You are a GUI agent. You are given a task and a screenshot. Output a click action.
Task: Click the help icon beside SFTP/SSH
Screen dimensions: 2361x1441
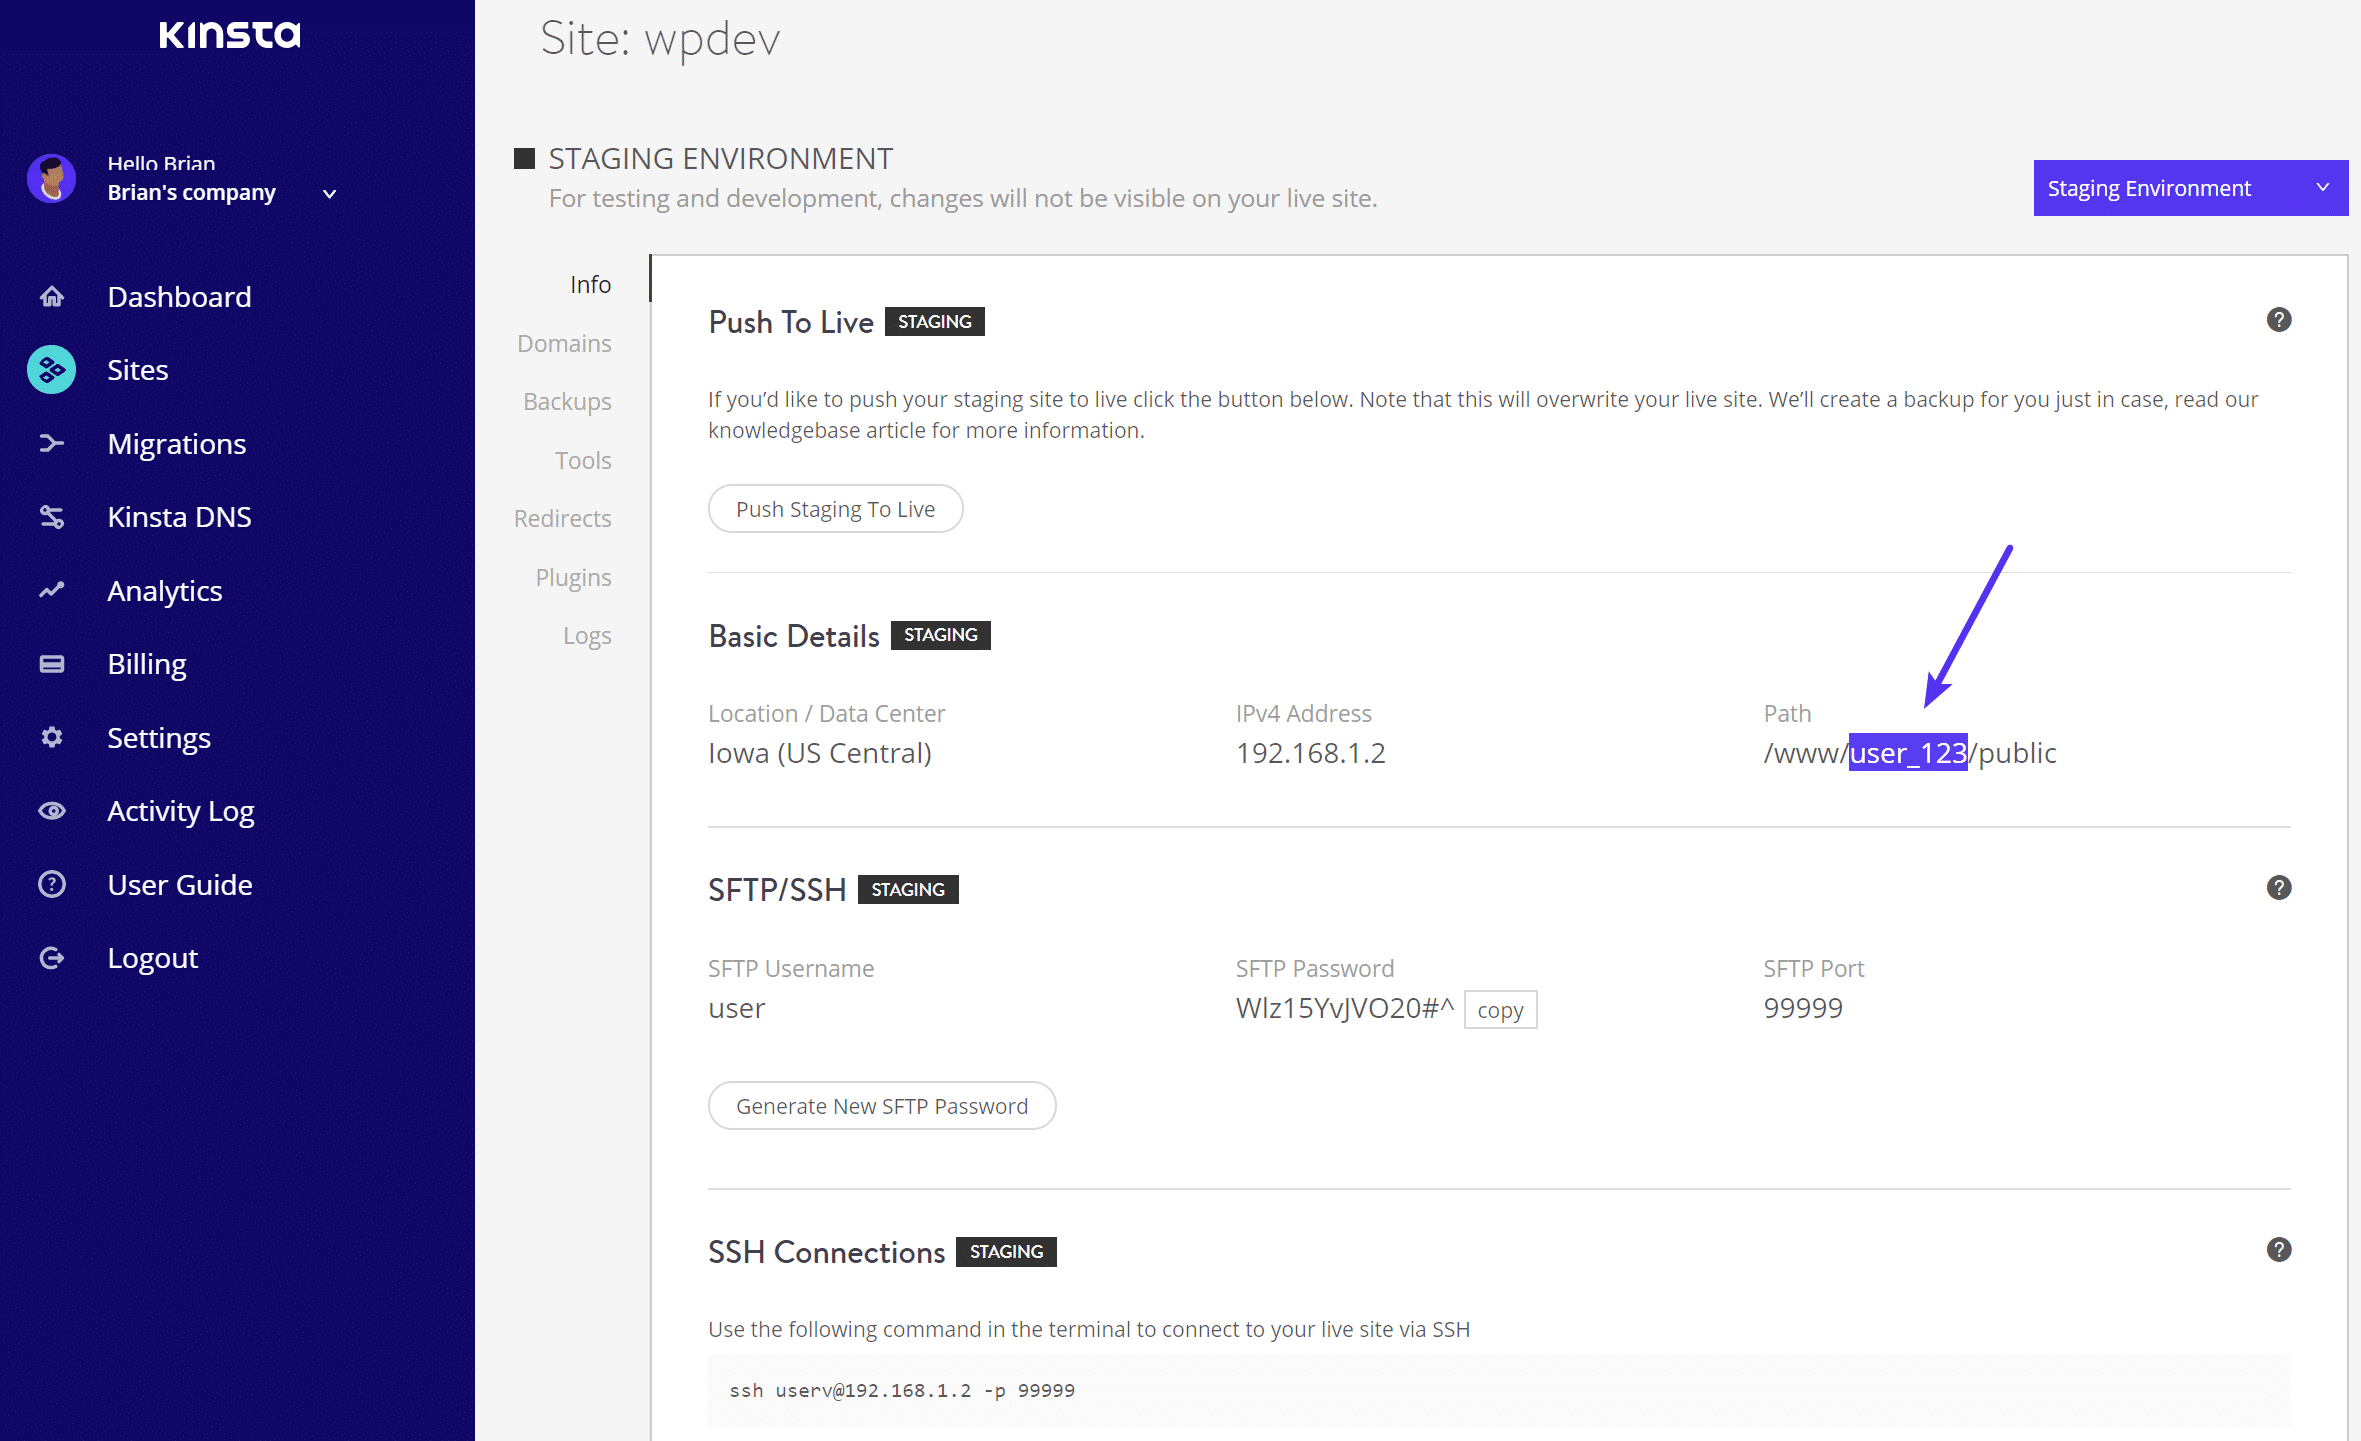(2279, 887)
